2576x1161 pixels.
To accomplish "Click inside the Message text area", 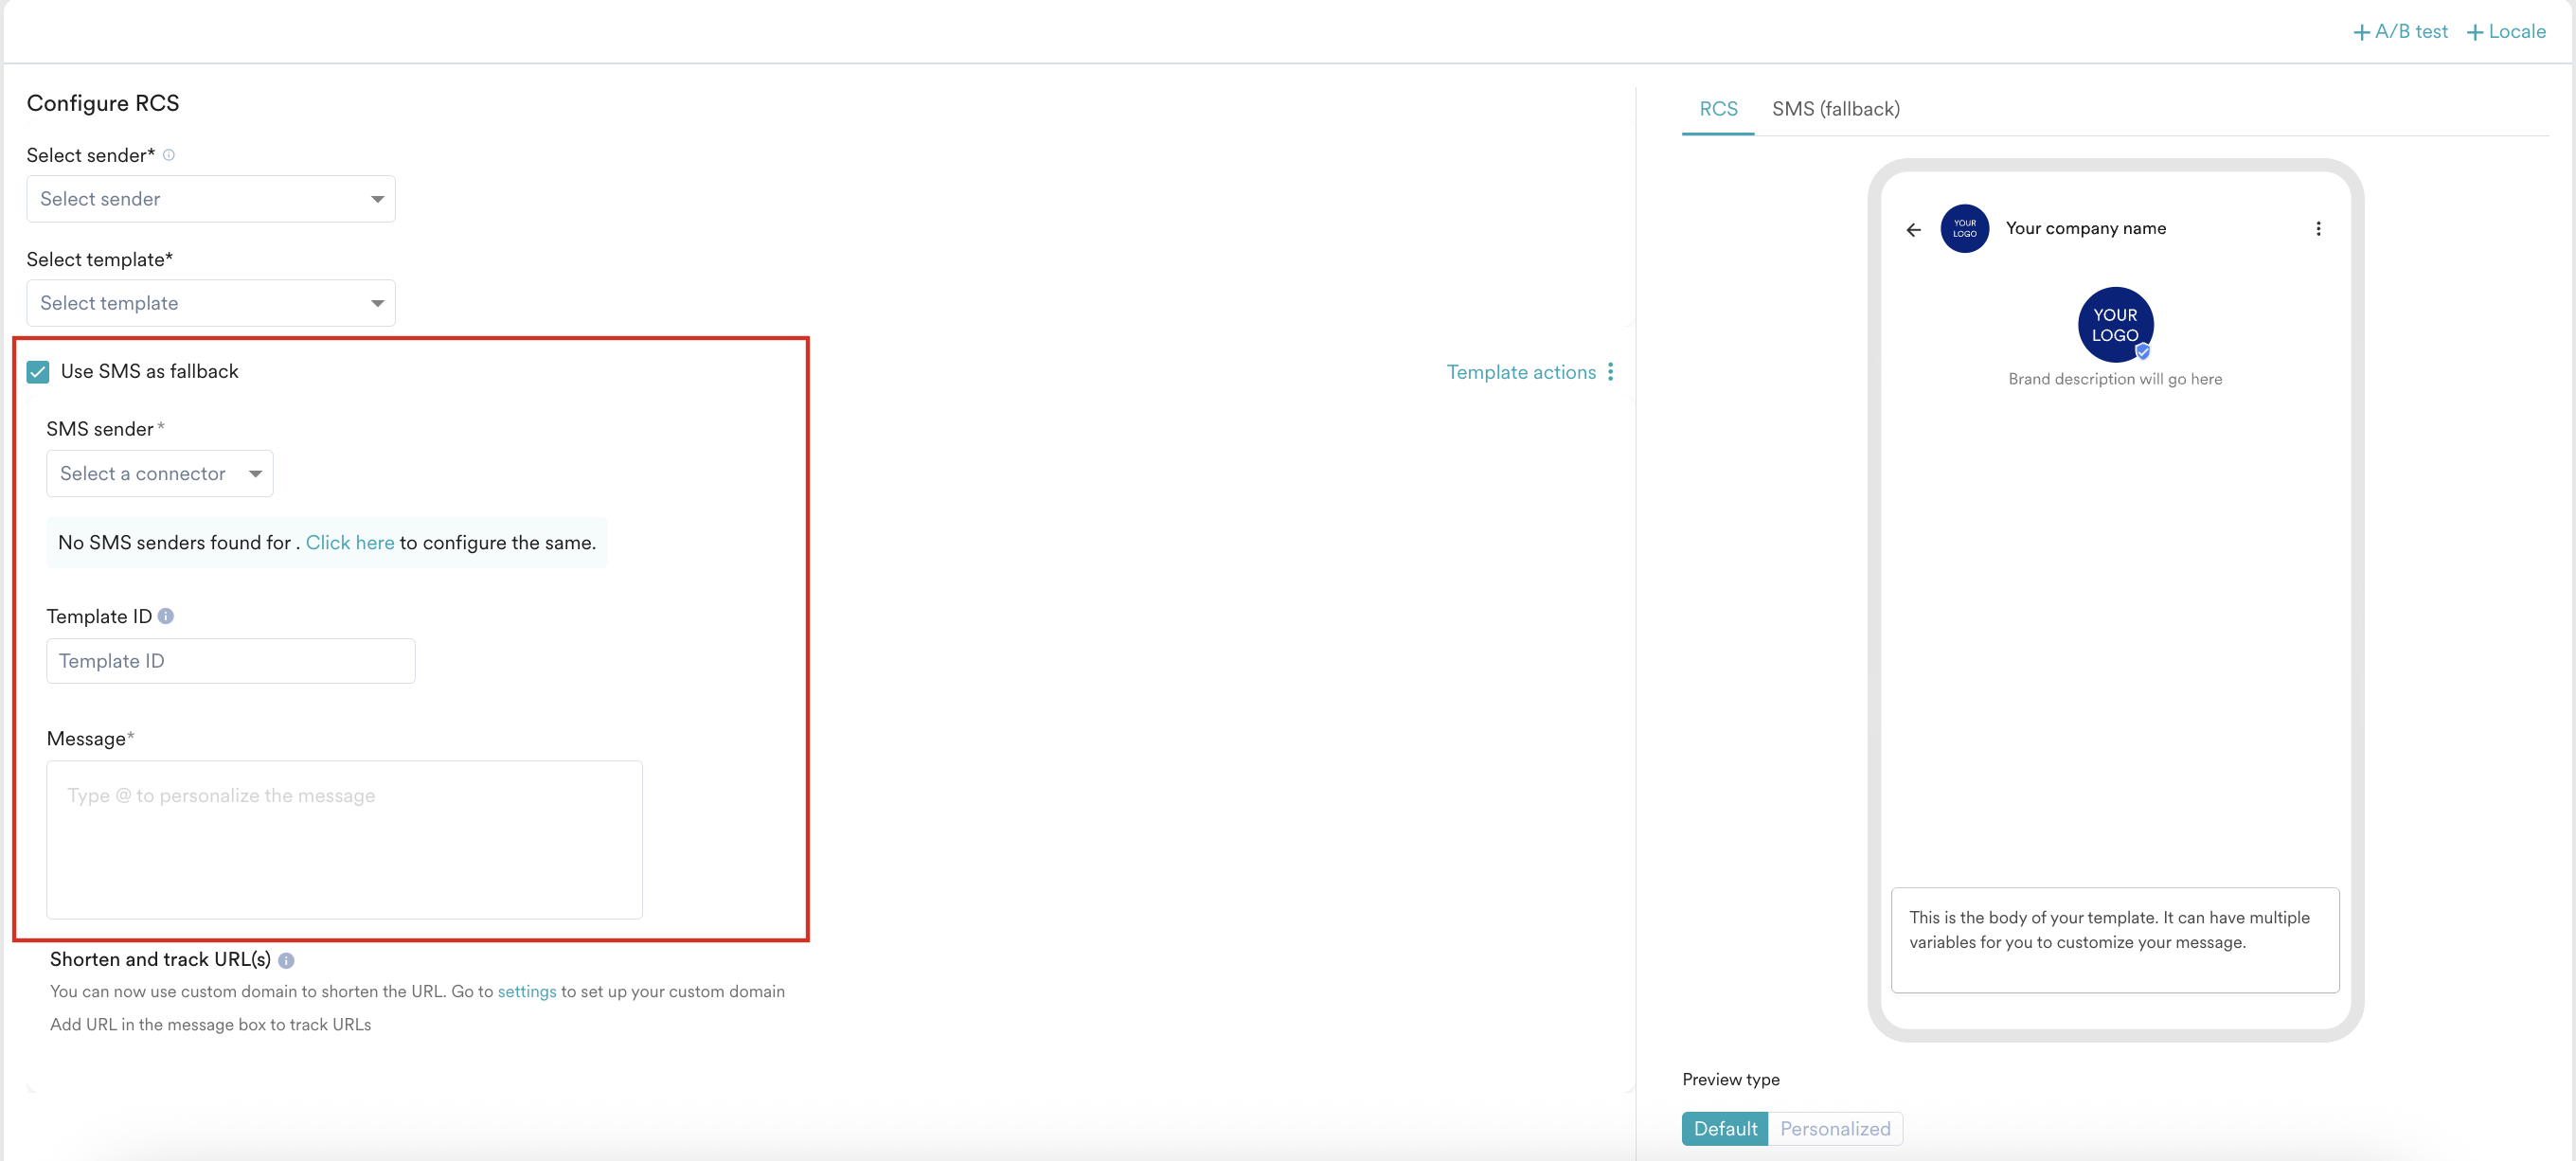I will pyautogui.click(x=343, y=840).
